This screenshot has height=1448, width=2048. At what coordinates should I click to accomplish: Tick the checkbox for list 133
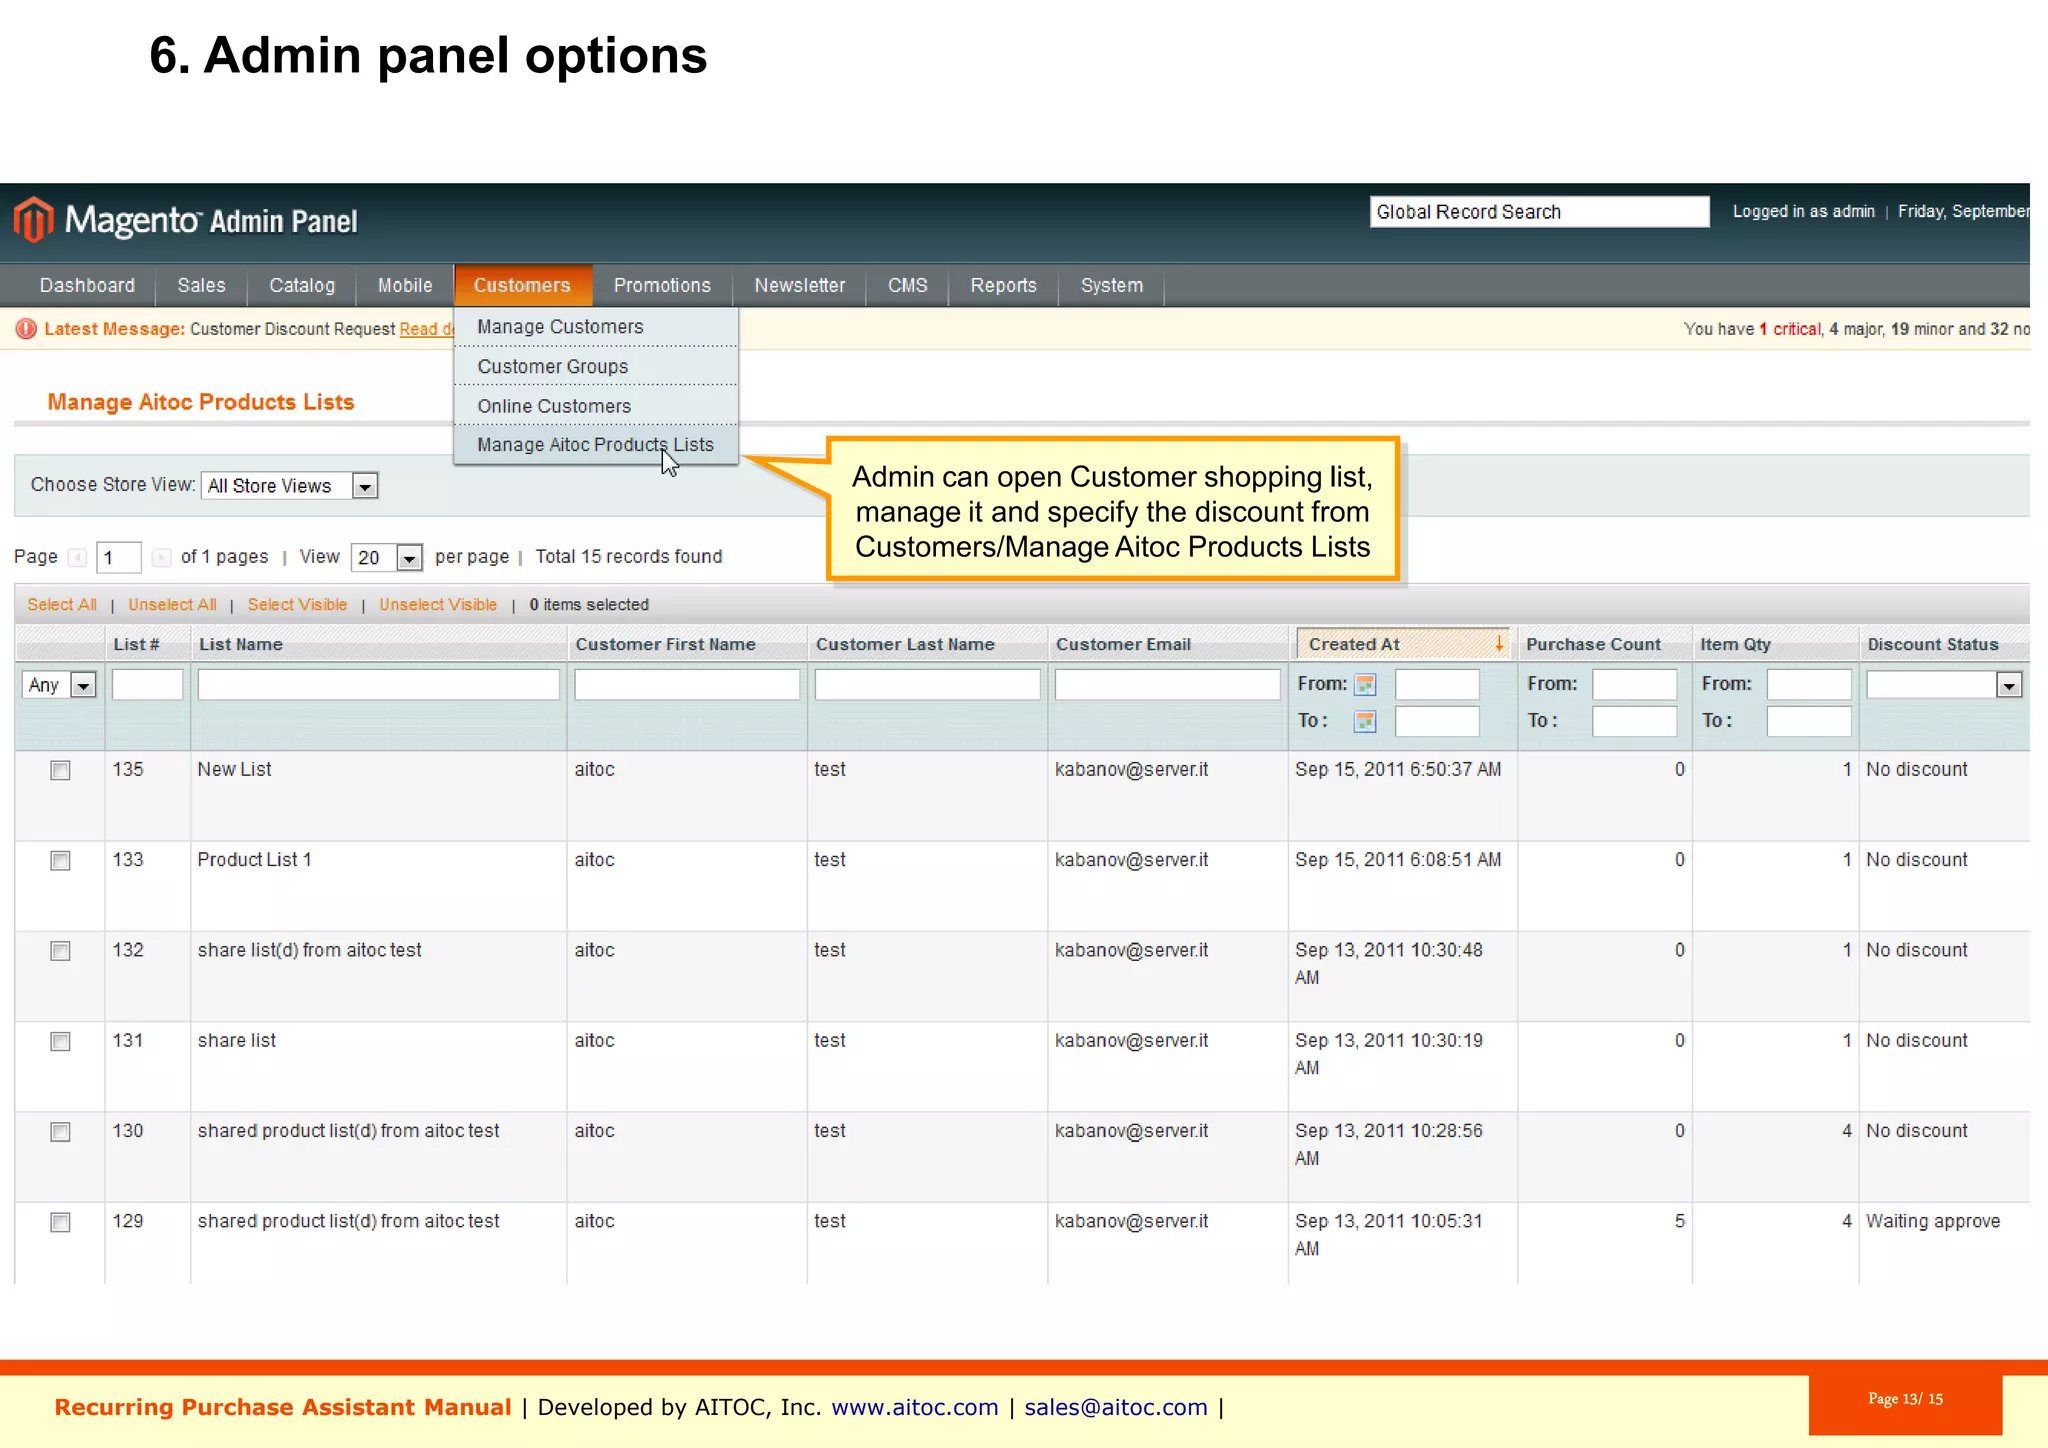click(61, 861)
